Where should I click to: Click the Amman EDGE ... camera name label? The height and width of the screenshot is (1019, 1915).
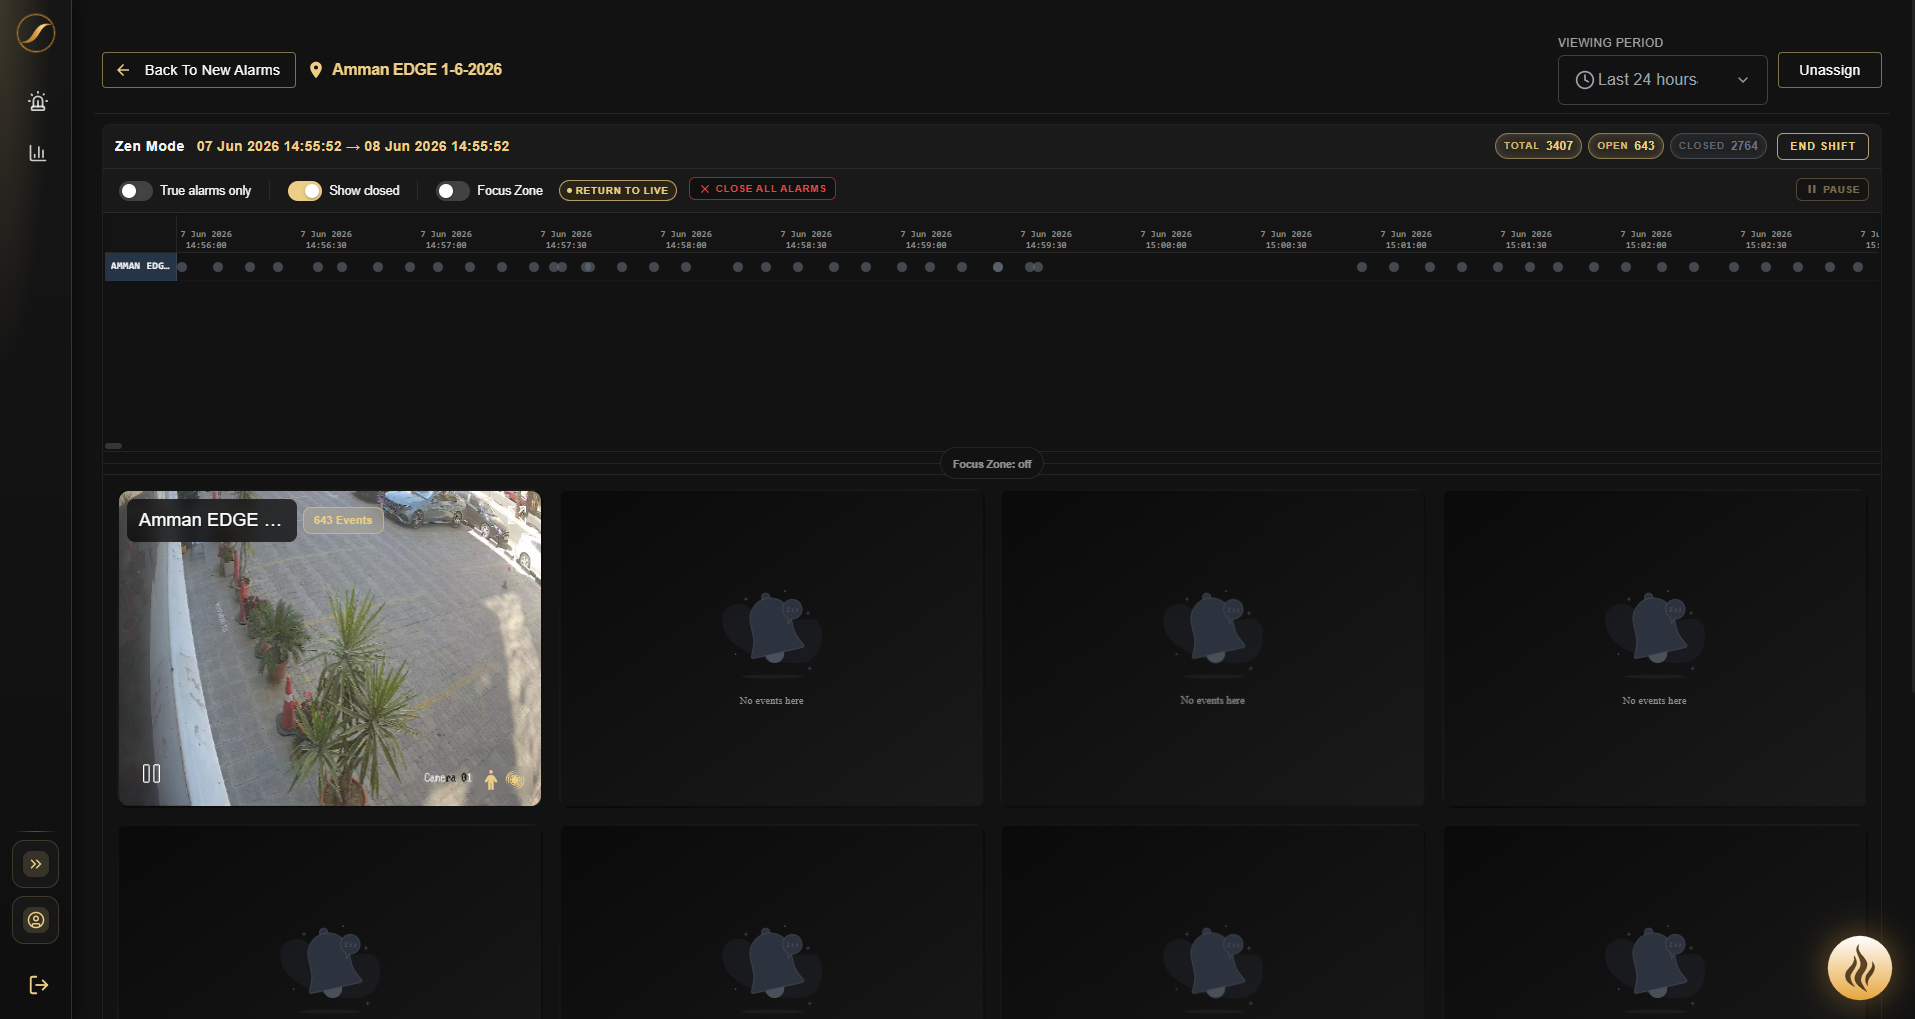tap(211, 520)
